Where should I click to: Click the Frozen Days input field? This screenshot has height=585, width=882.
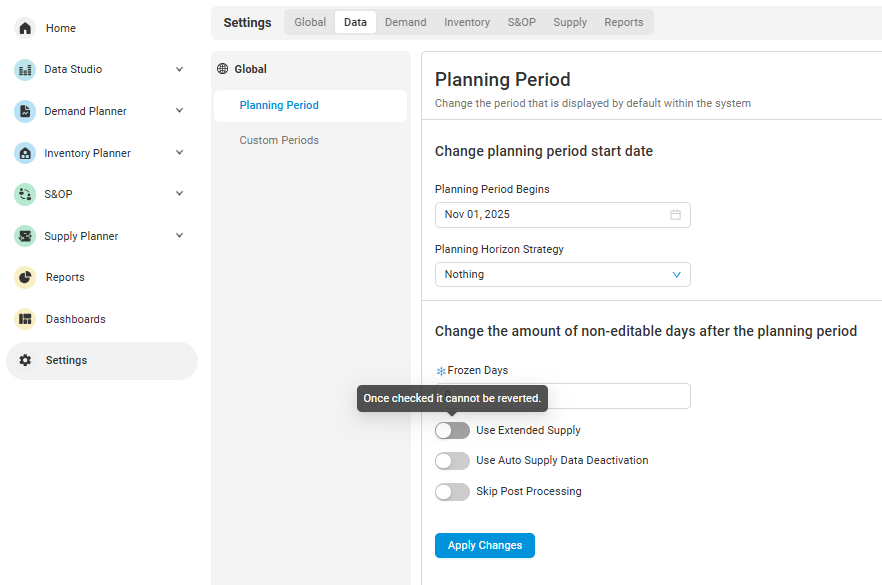(620, 396)
